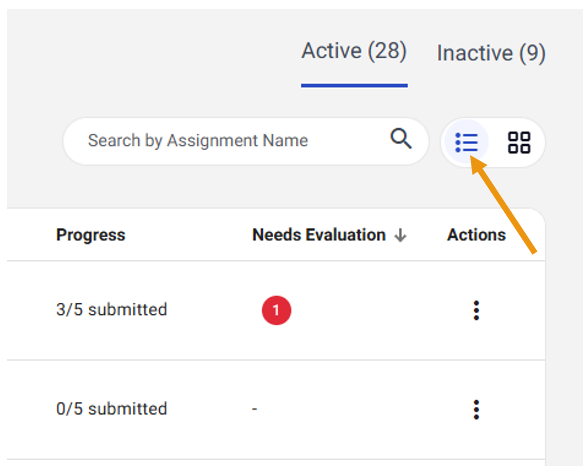The width and height of the screenshot is (587, 467).
Task: Focus the Search by Assignment Name field
Action: pyautogui.click(x=246, y=141)
